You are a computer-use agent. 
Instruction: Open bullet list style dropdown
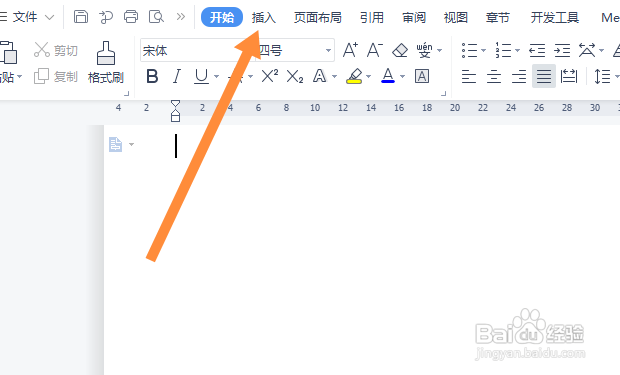(x=483, y=51)
